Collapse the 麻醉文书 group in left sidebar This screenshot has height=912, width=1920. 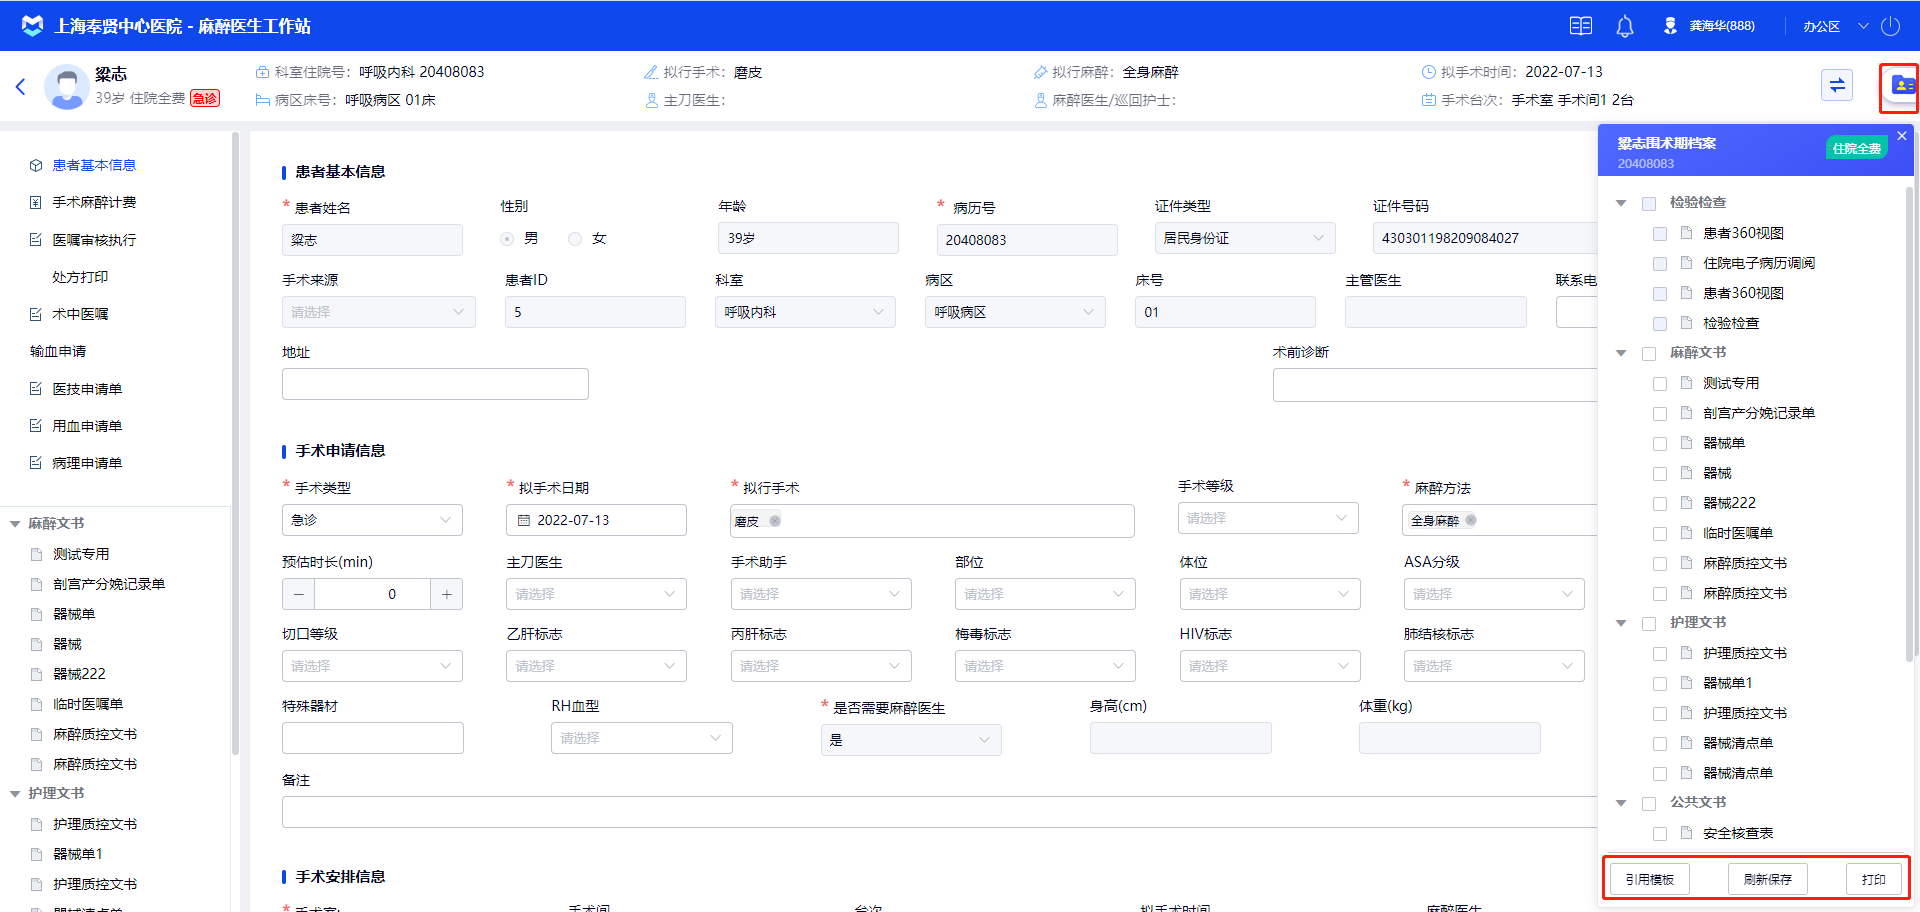coord(15,524)
